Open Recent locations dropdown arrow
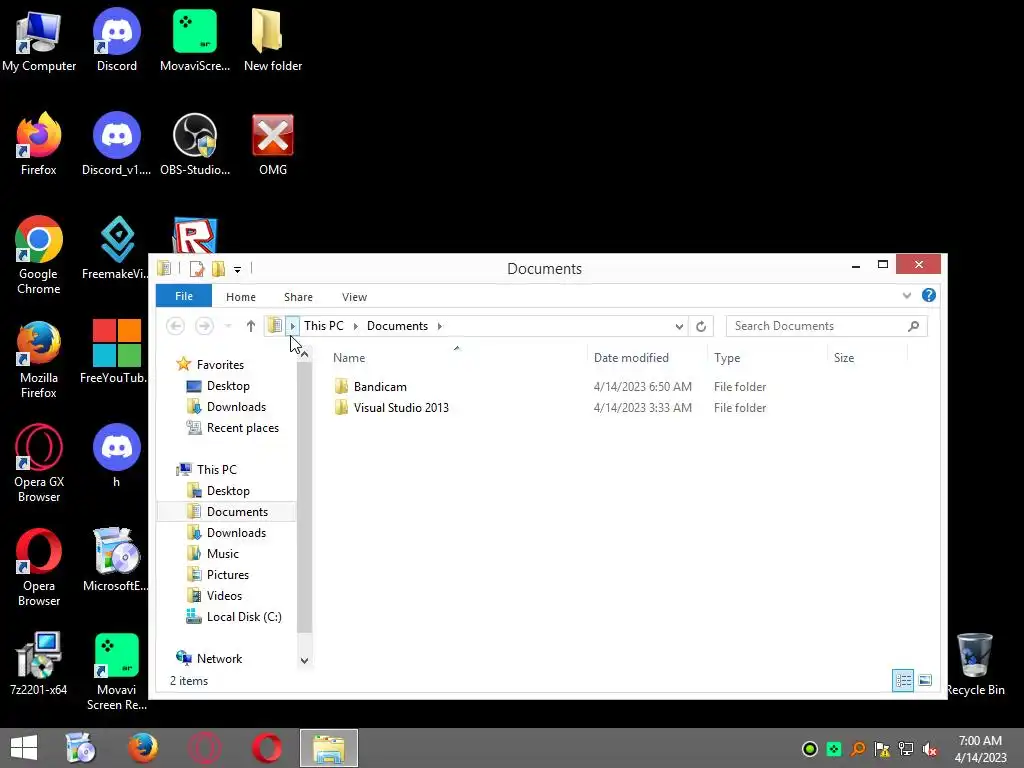The height and width of the screenshot is (768, 1024). point(228,326)
